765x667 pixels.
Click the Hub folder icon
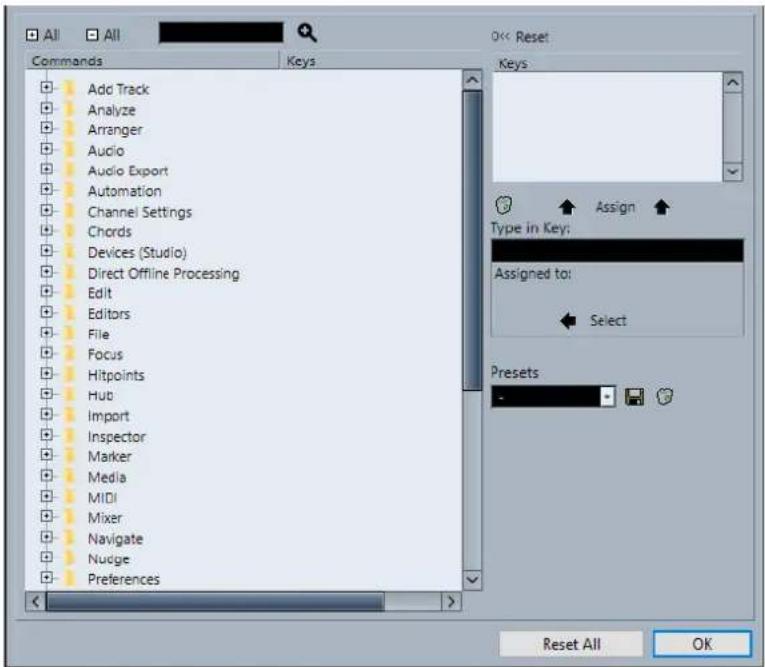[70, 395]
